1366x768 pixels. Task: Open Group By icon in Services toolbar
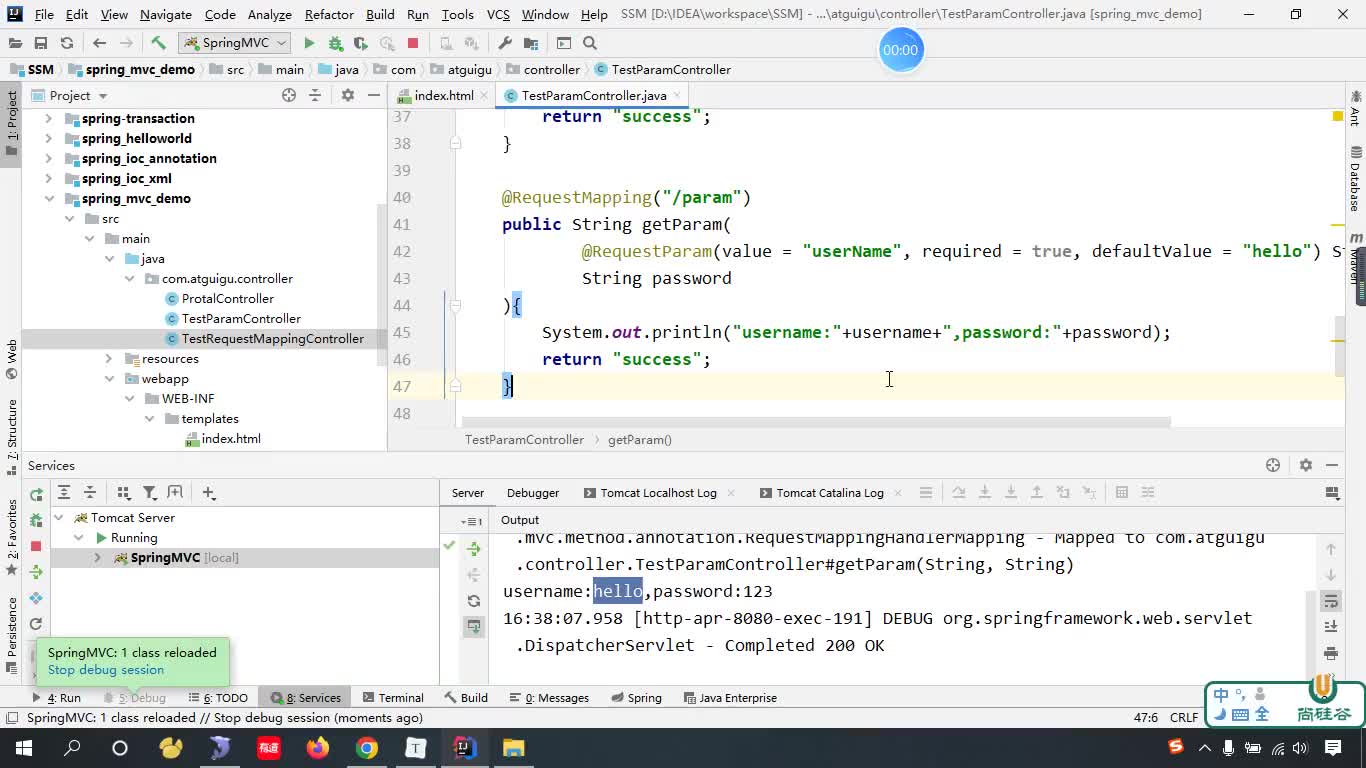124,492
